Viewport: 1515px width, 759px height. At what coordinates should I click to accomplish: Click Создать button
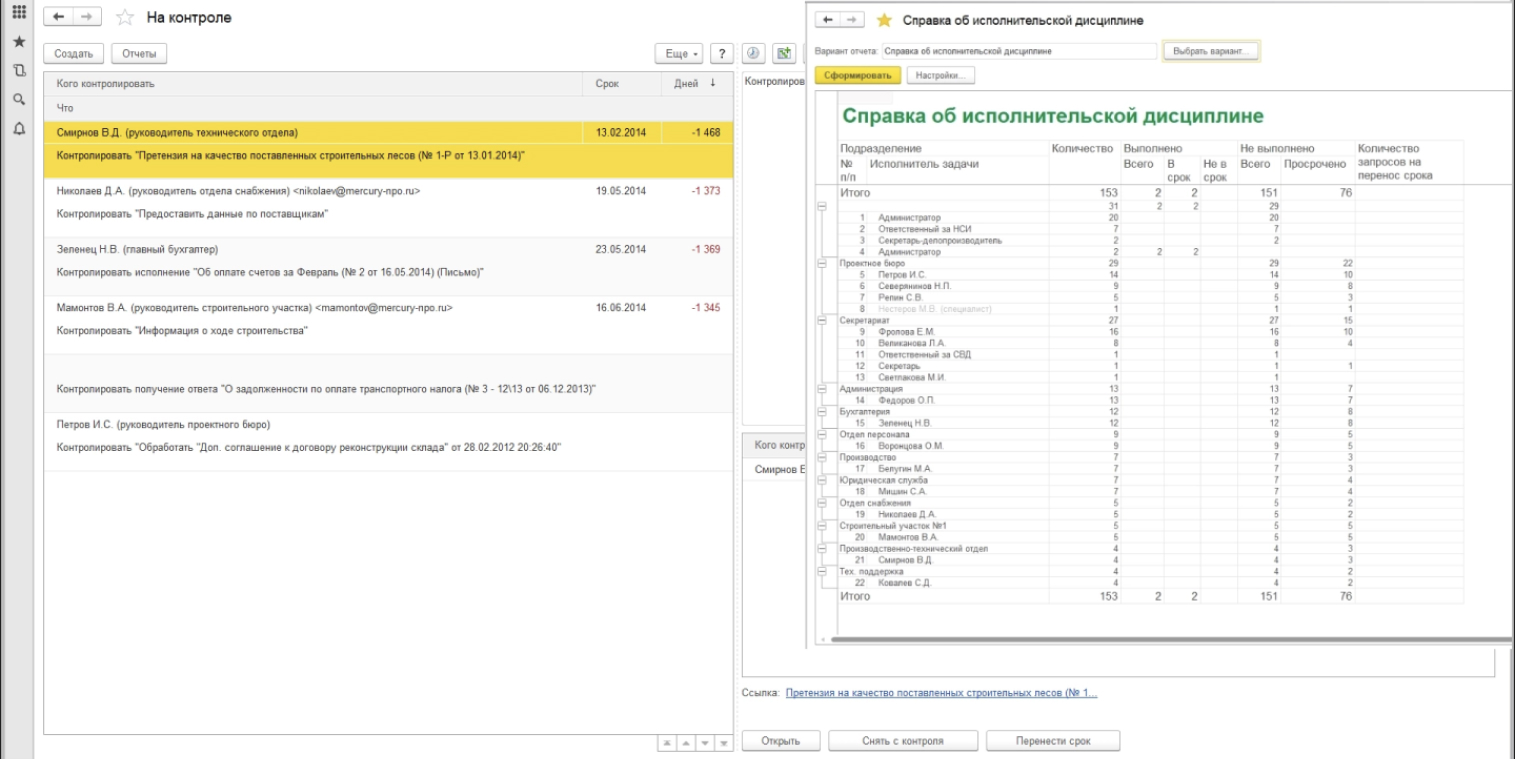click(x=74, y=54)
